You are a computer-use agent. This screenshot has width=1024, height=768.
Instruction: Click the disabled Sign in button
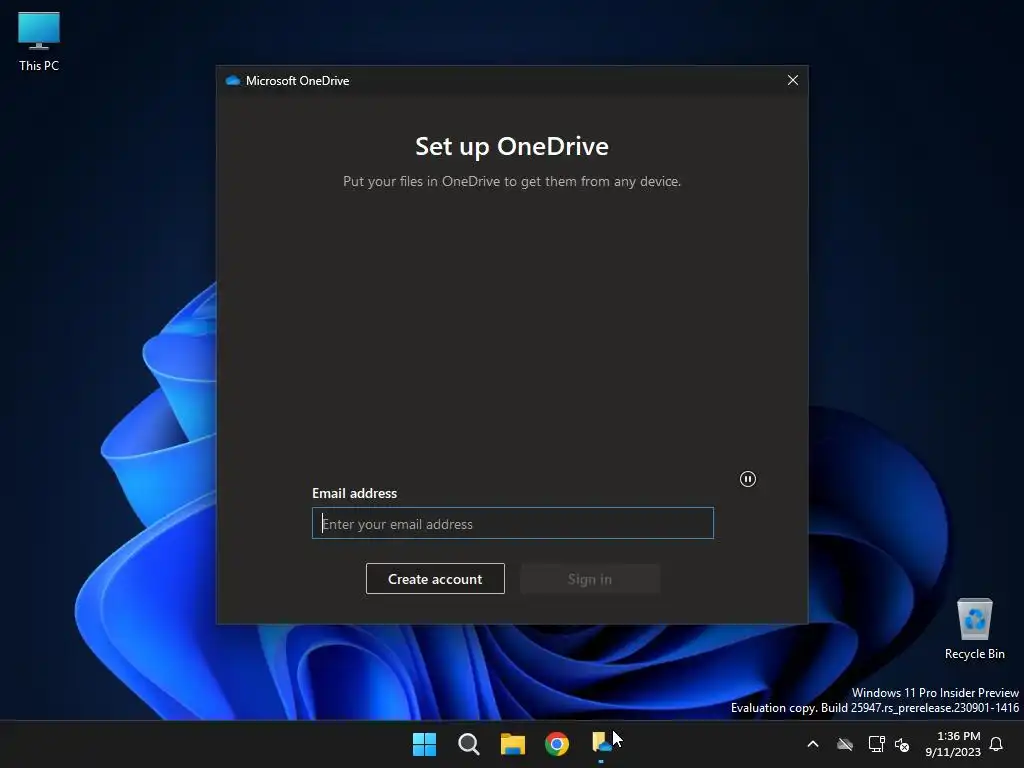click(590, 579)
